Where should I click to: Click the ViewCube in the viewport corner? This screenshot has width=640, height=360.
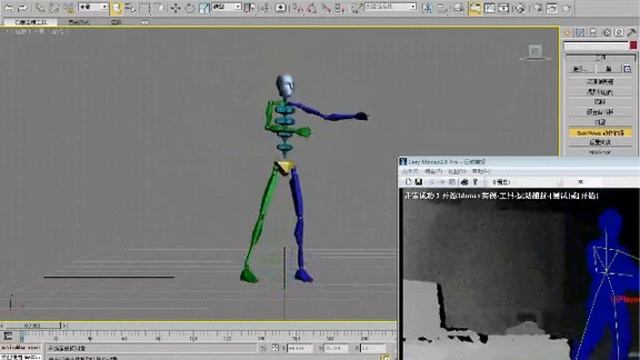pyautogui.click(x=535, y=52)
